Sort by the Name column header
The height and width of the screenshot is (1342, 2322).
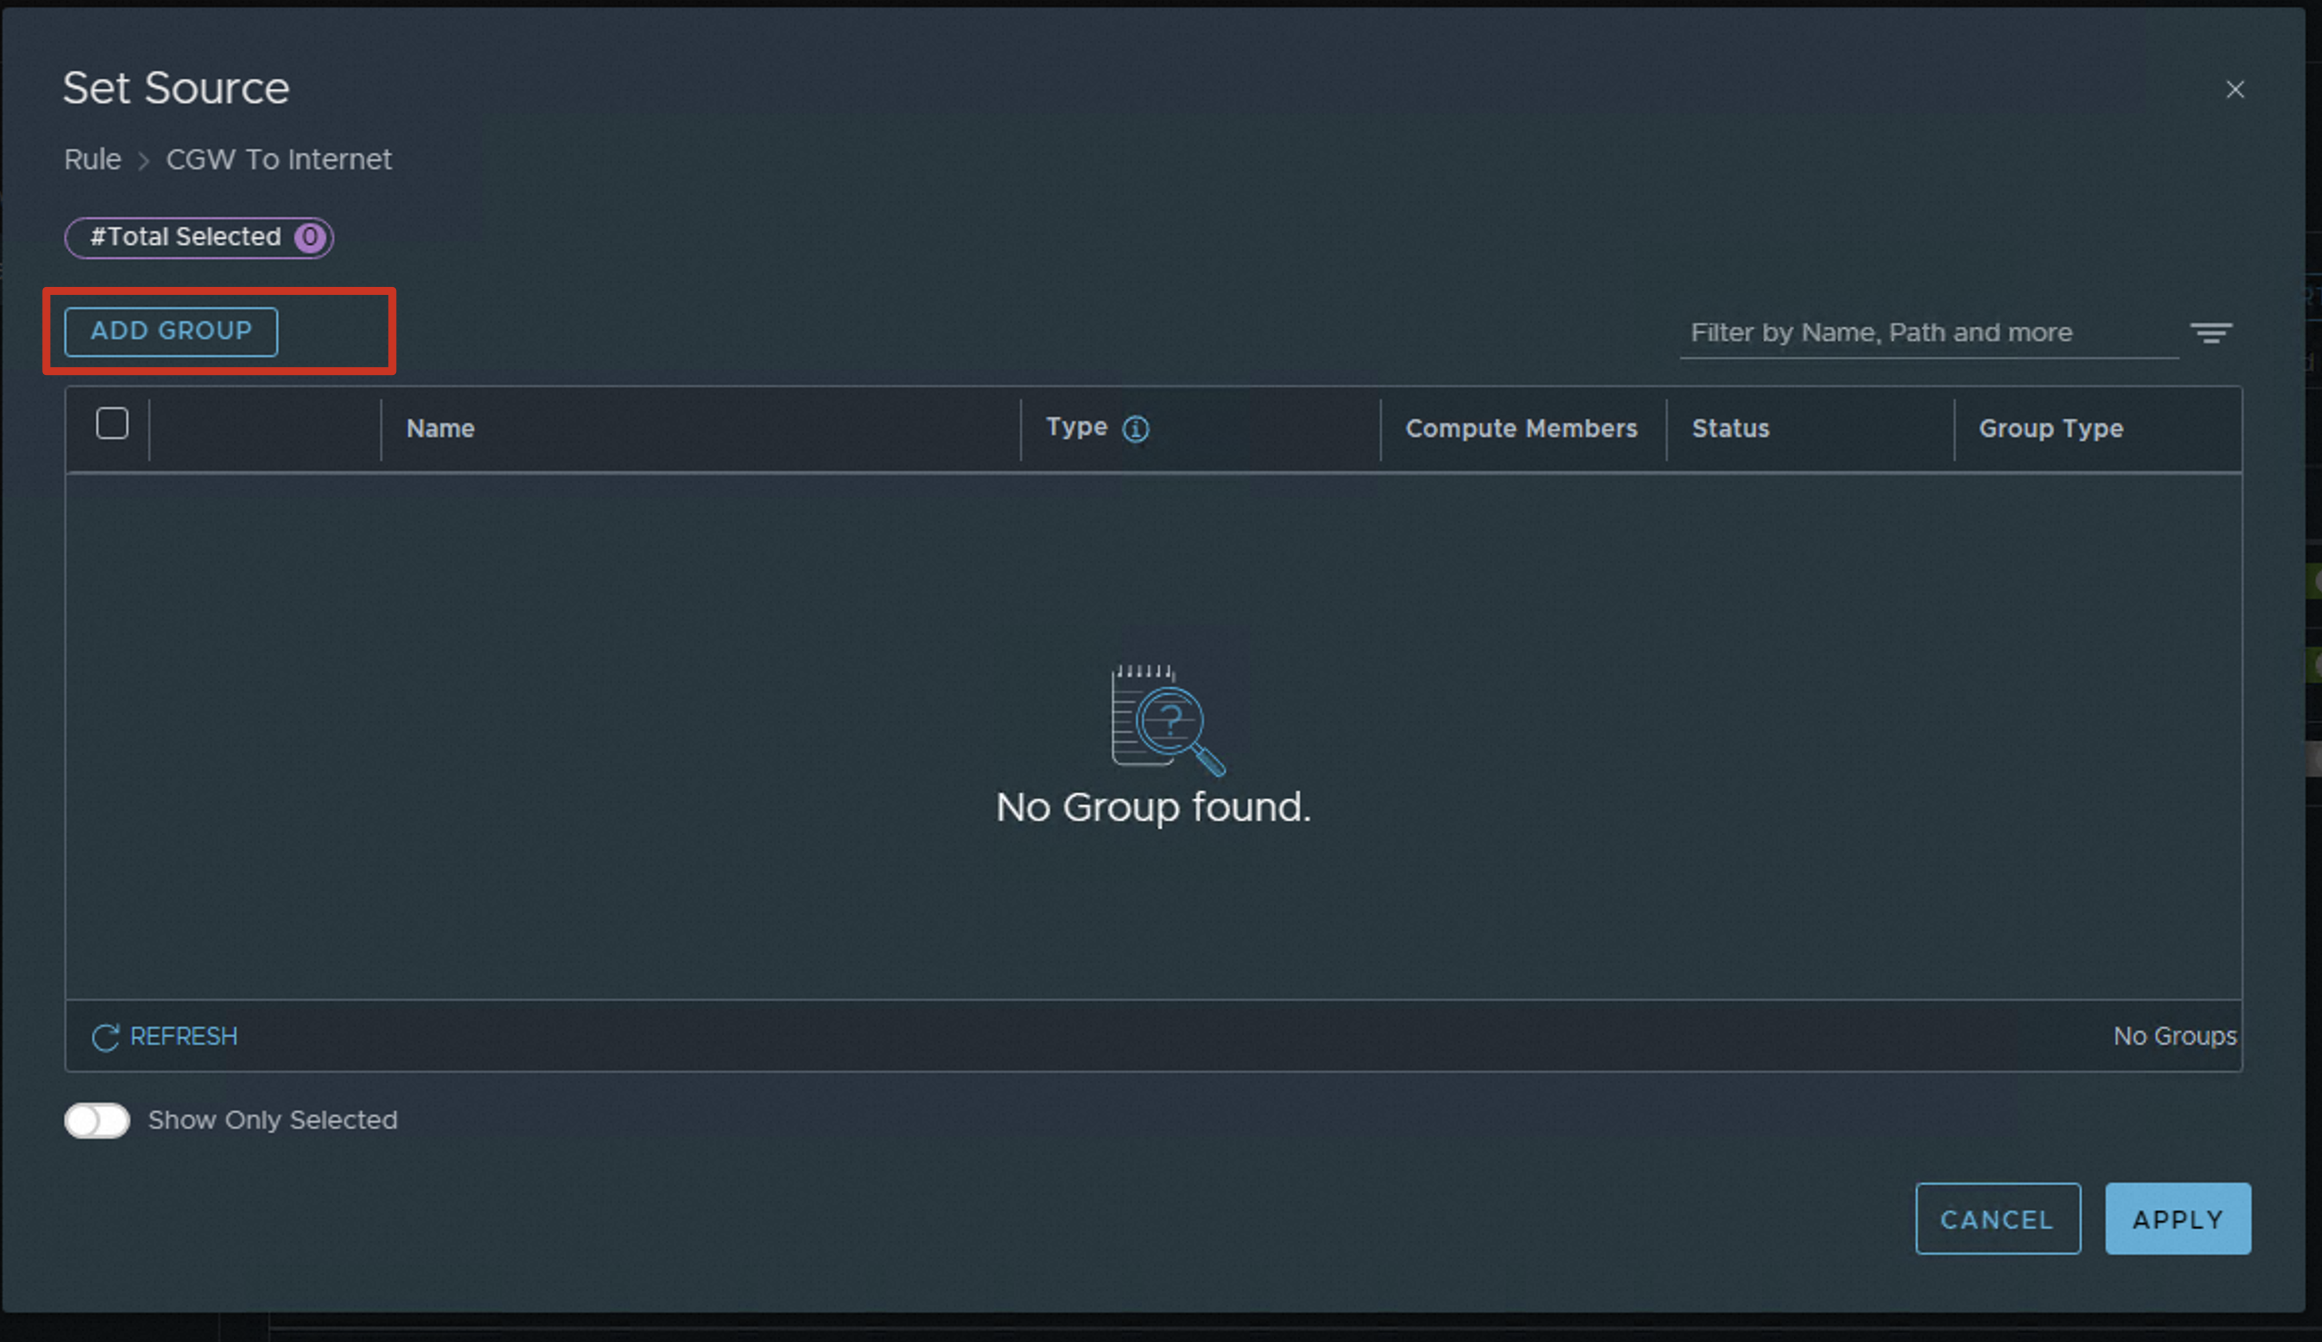(x=440, y=429)
